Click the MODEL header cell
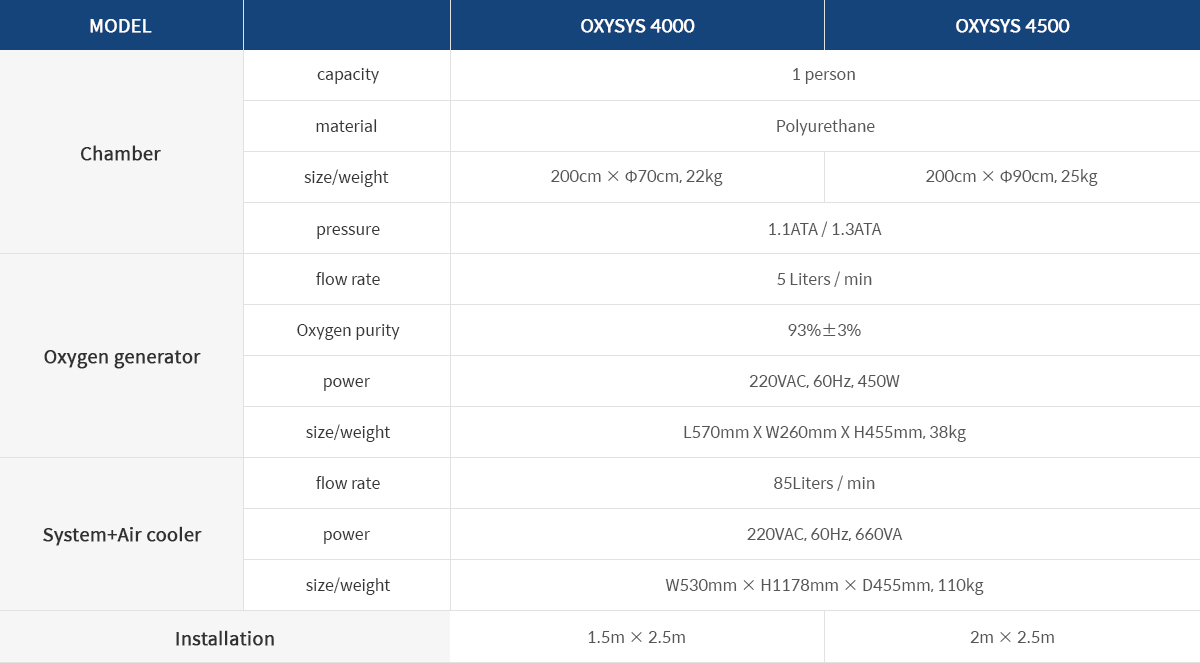The image size is (1200, 663). point(121,25)
